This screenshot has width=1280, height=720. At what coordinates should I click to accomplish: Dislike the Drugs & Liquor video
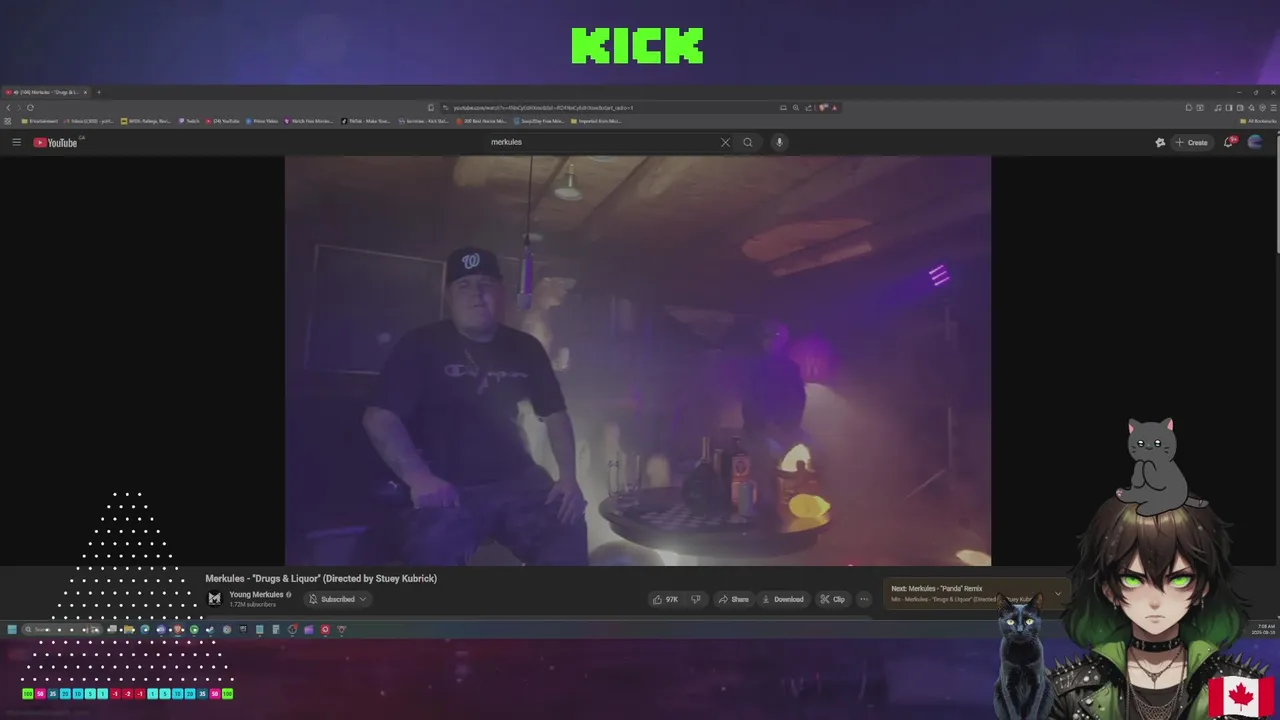point(696,599)
